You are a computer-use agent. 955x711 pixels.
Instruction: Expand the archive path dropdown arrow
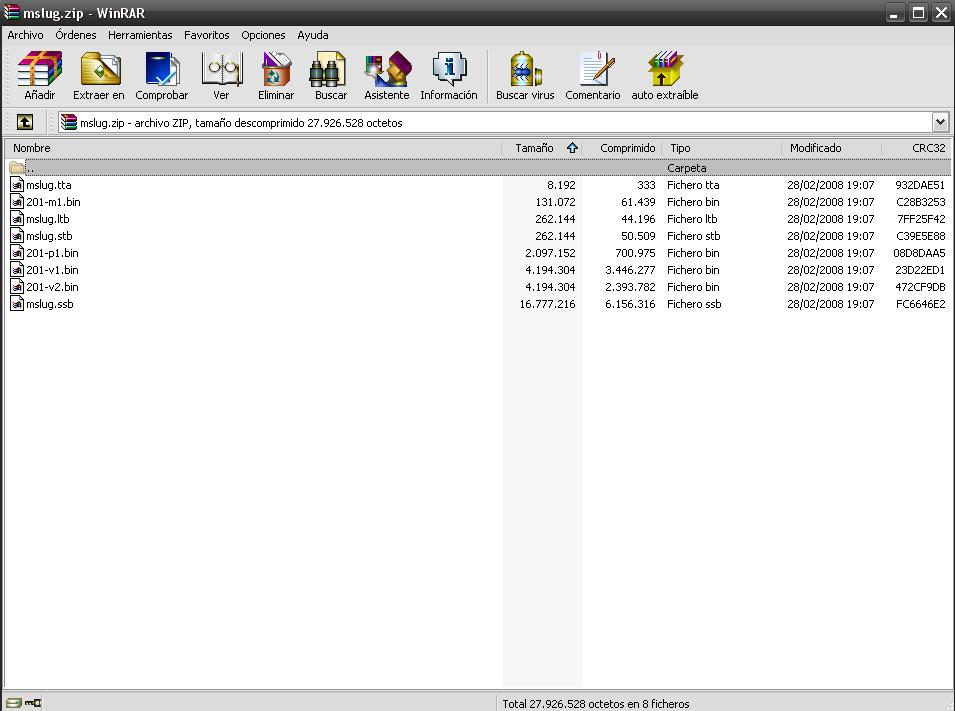click(x=940, y=122)
